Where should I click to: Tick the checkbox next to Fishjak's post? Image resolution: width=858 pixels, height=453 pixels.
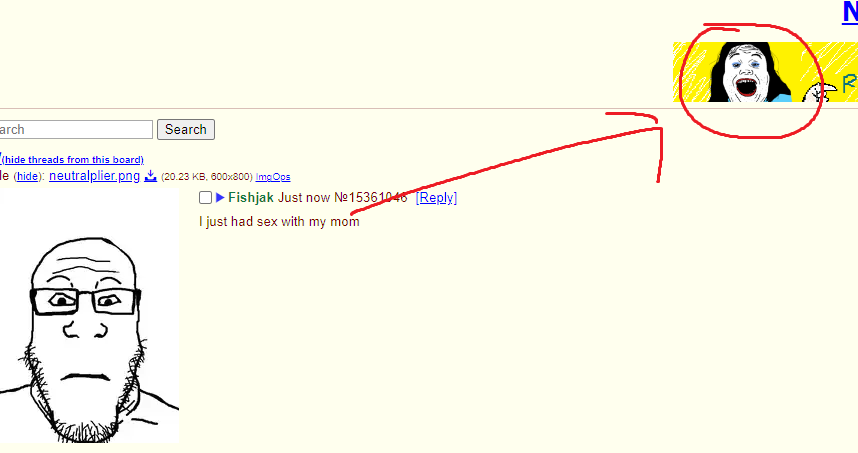205,198
